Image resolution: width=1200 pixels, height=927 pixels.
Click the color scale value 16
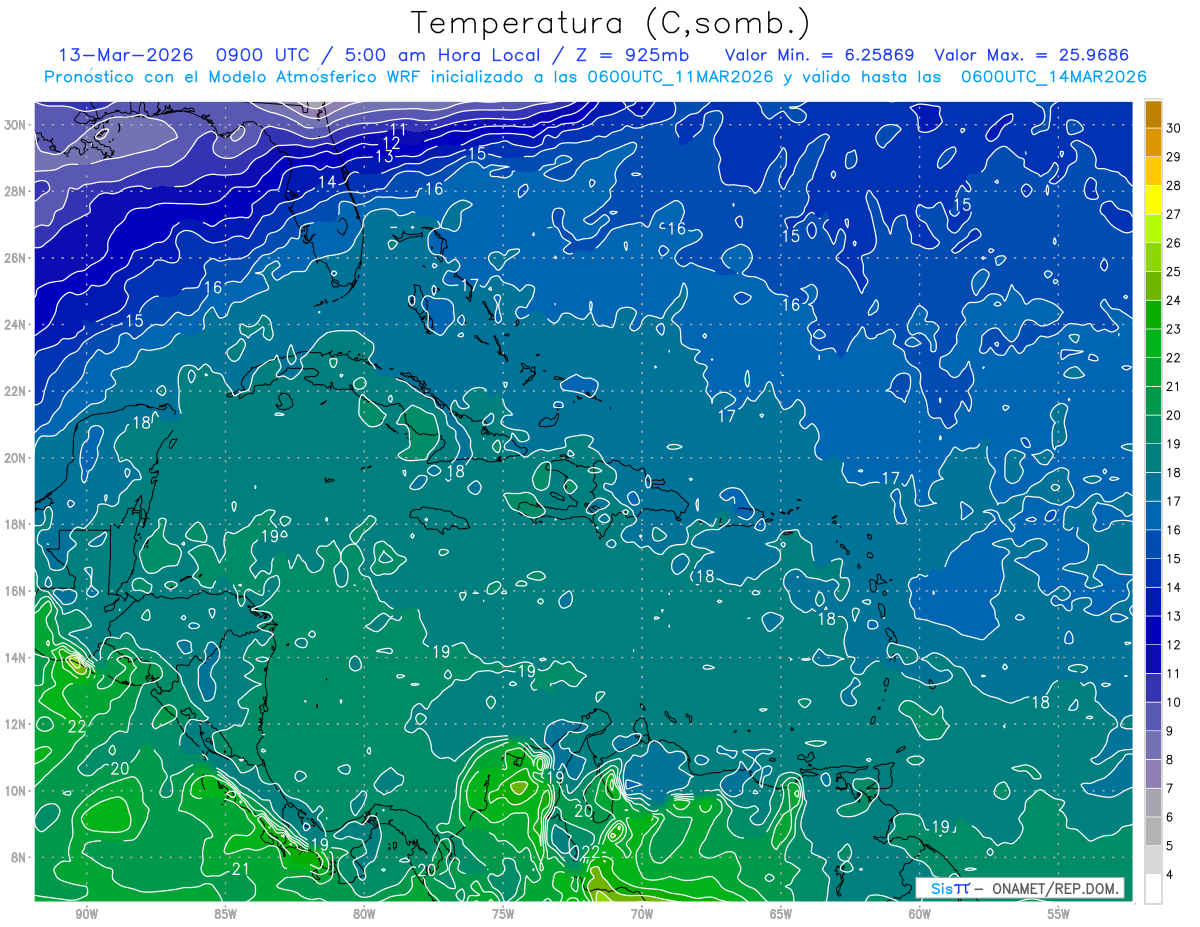pos(1175,530)
